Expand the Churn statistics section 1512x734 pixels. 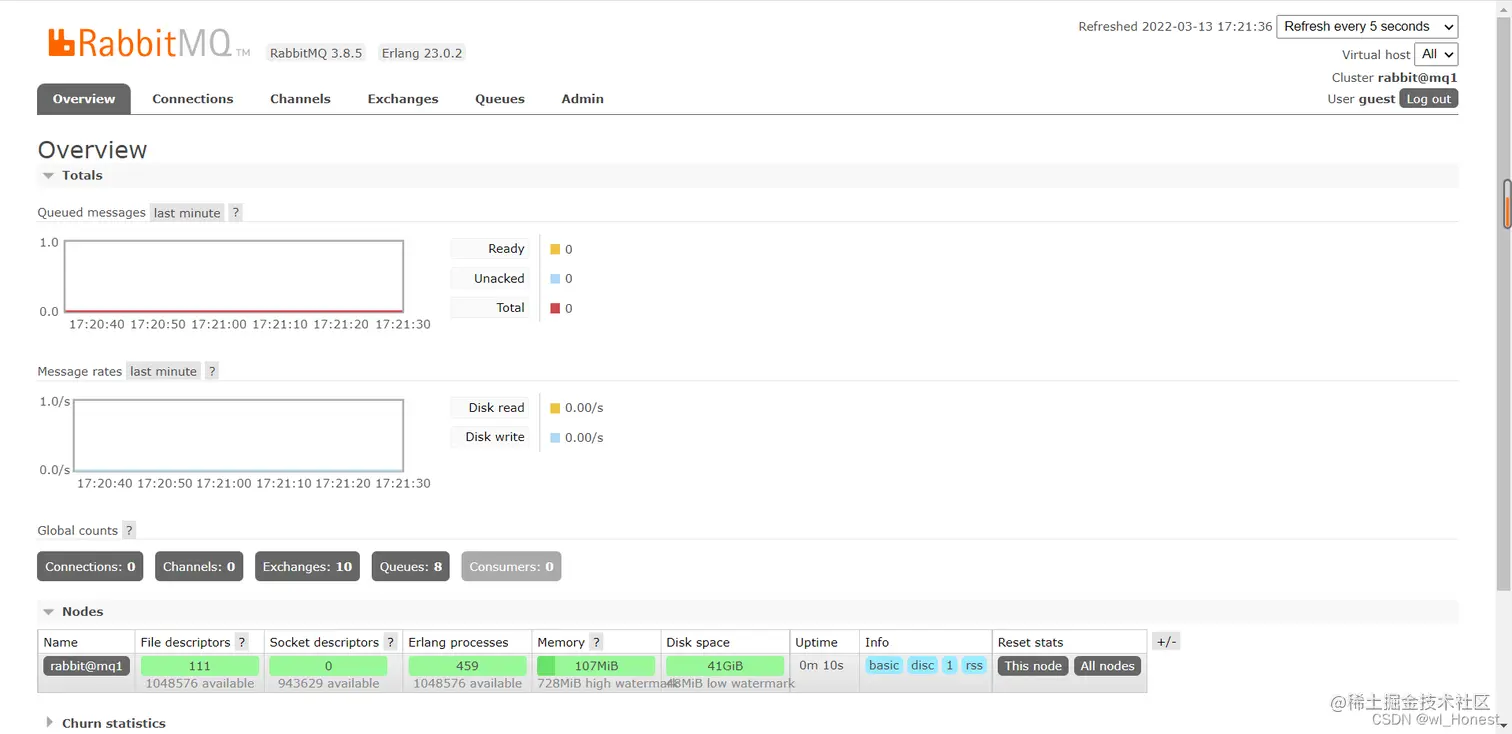pos(105,723)
